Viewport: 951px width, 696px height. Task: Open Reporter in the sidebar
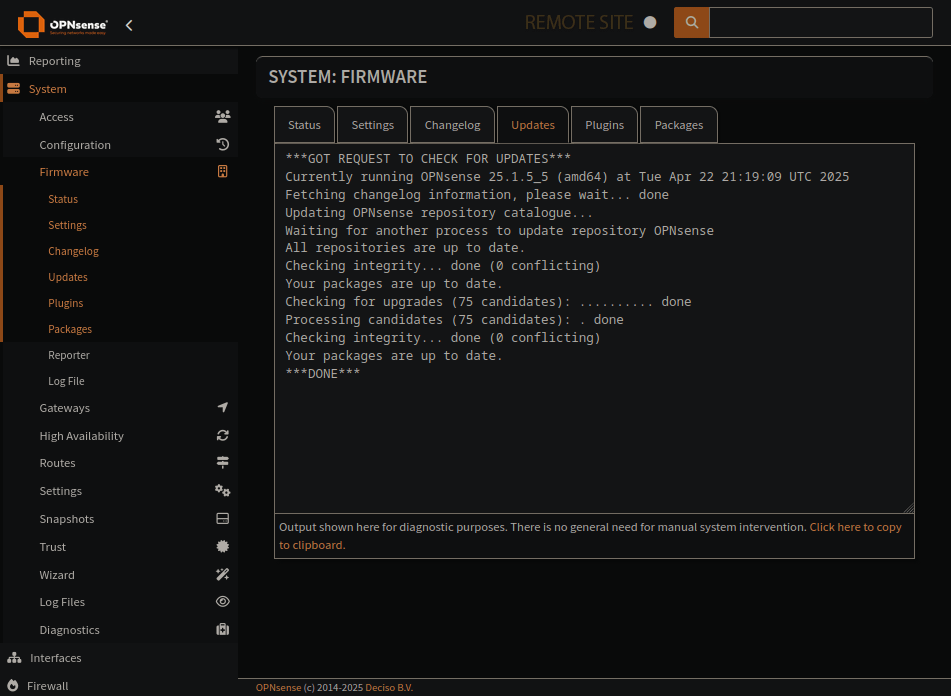[x=69, y=355]
